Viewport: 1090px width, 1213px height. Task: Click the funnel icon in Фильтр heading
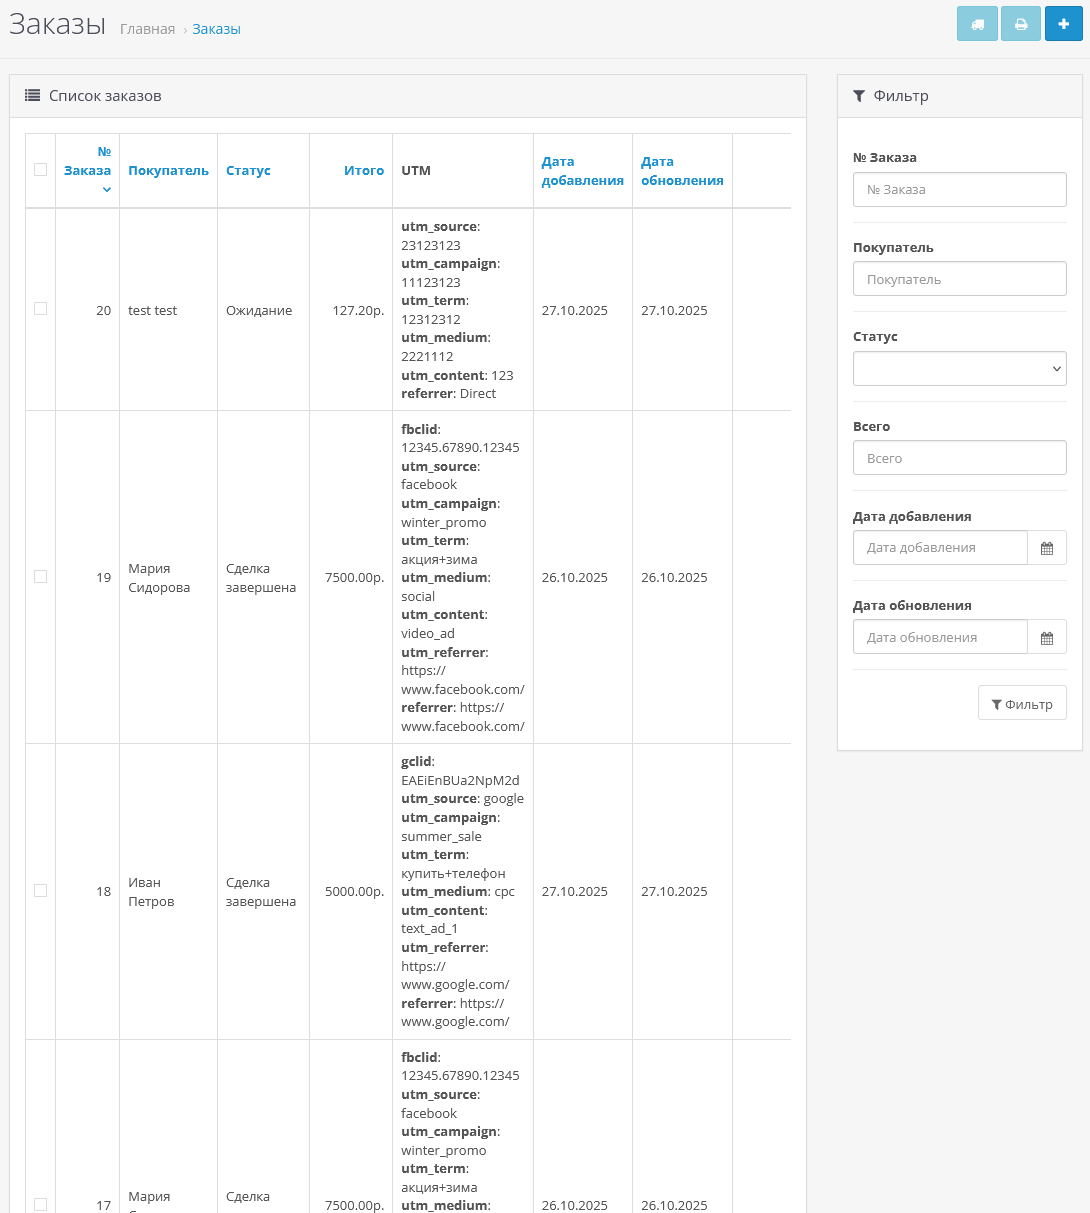click(859, 96)
